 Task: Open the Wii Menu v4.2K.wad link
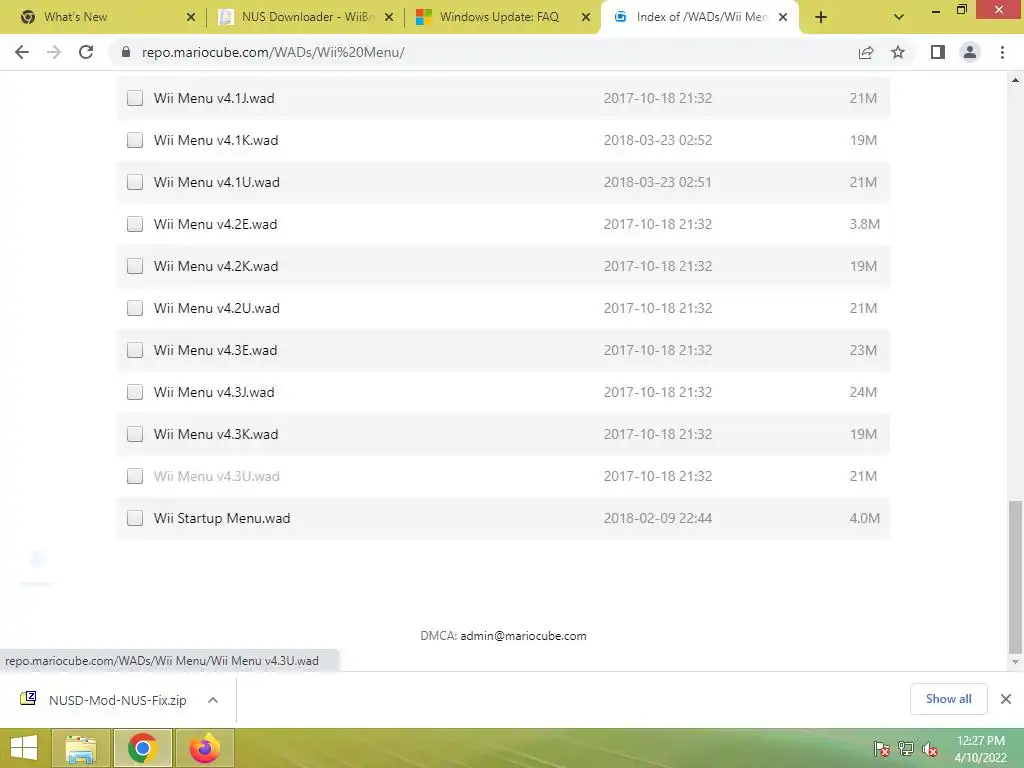pyautogui.click(x=216, y=266)
